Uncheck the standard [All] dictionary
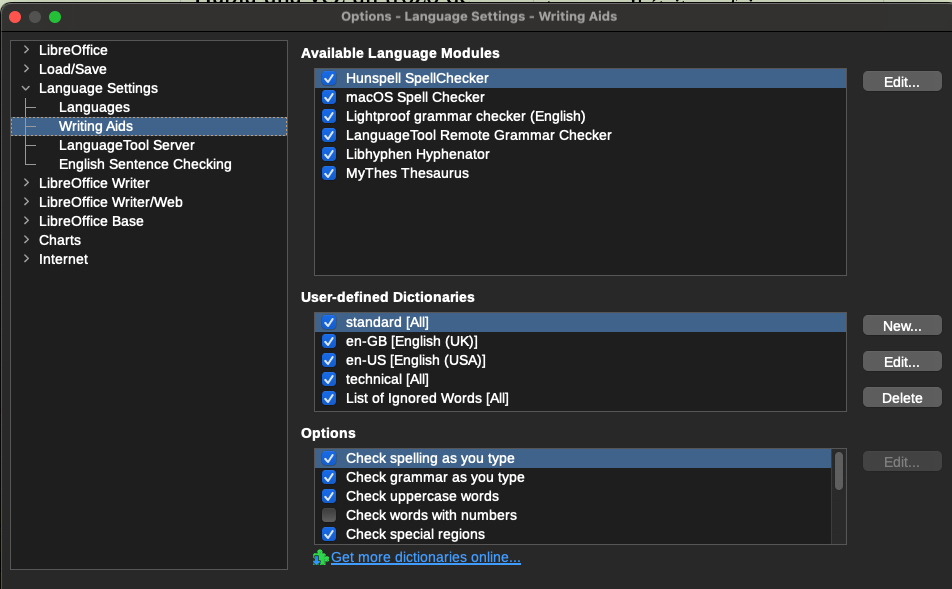952x589 pixels. [329, 322]
